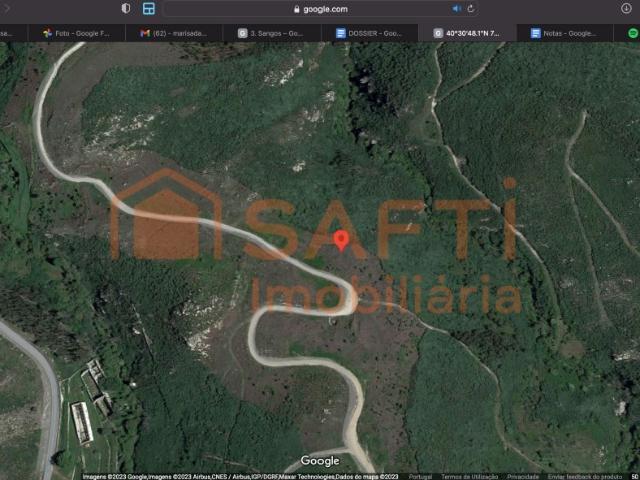Open the tab overview icon in the toolbar
Viewport: 640px width, 480px height.
(148, 8)
